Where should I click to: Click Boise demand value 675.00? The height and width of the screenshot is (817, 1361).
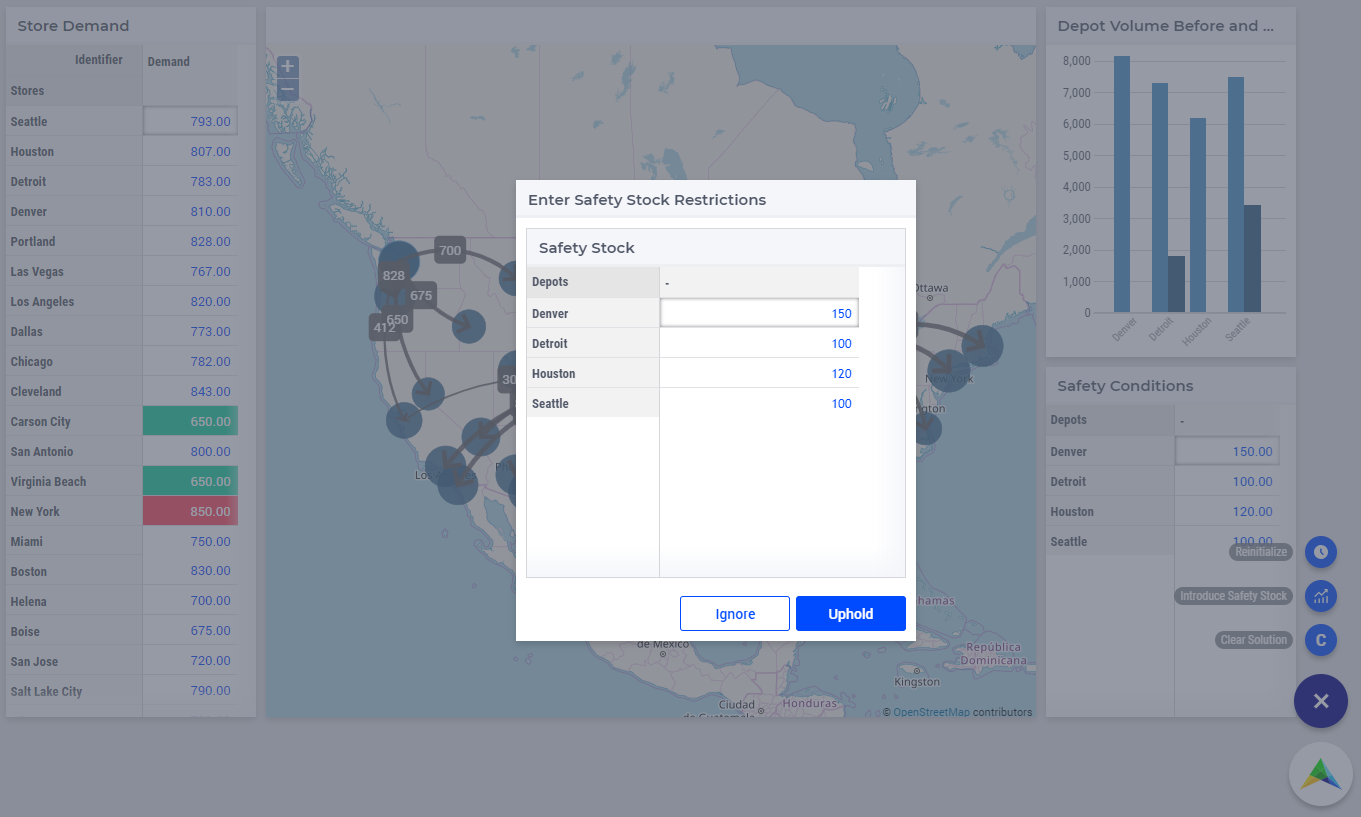(190, 631)
